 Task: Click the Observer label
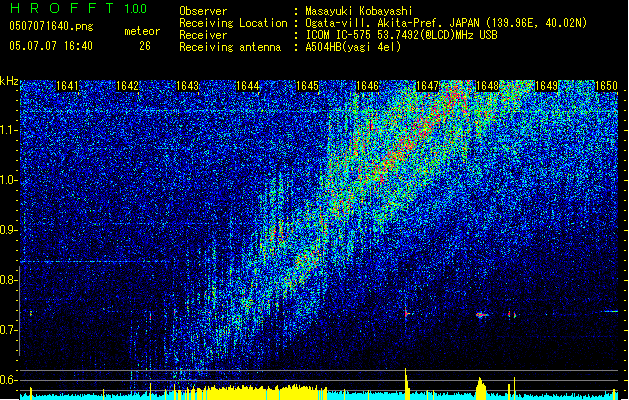[x=203, y=11]
